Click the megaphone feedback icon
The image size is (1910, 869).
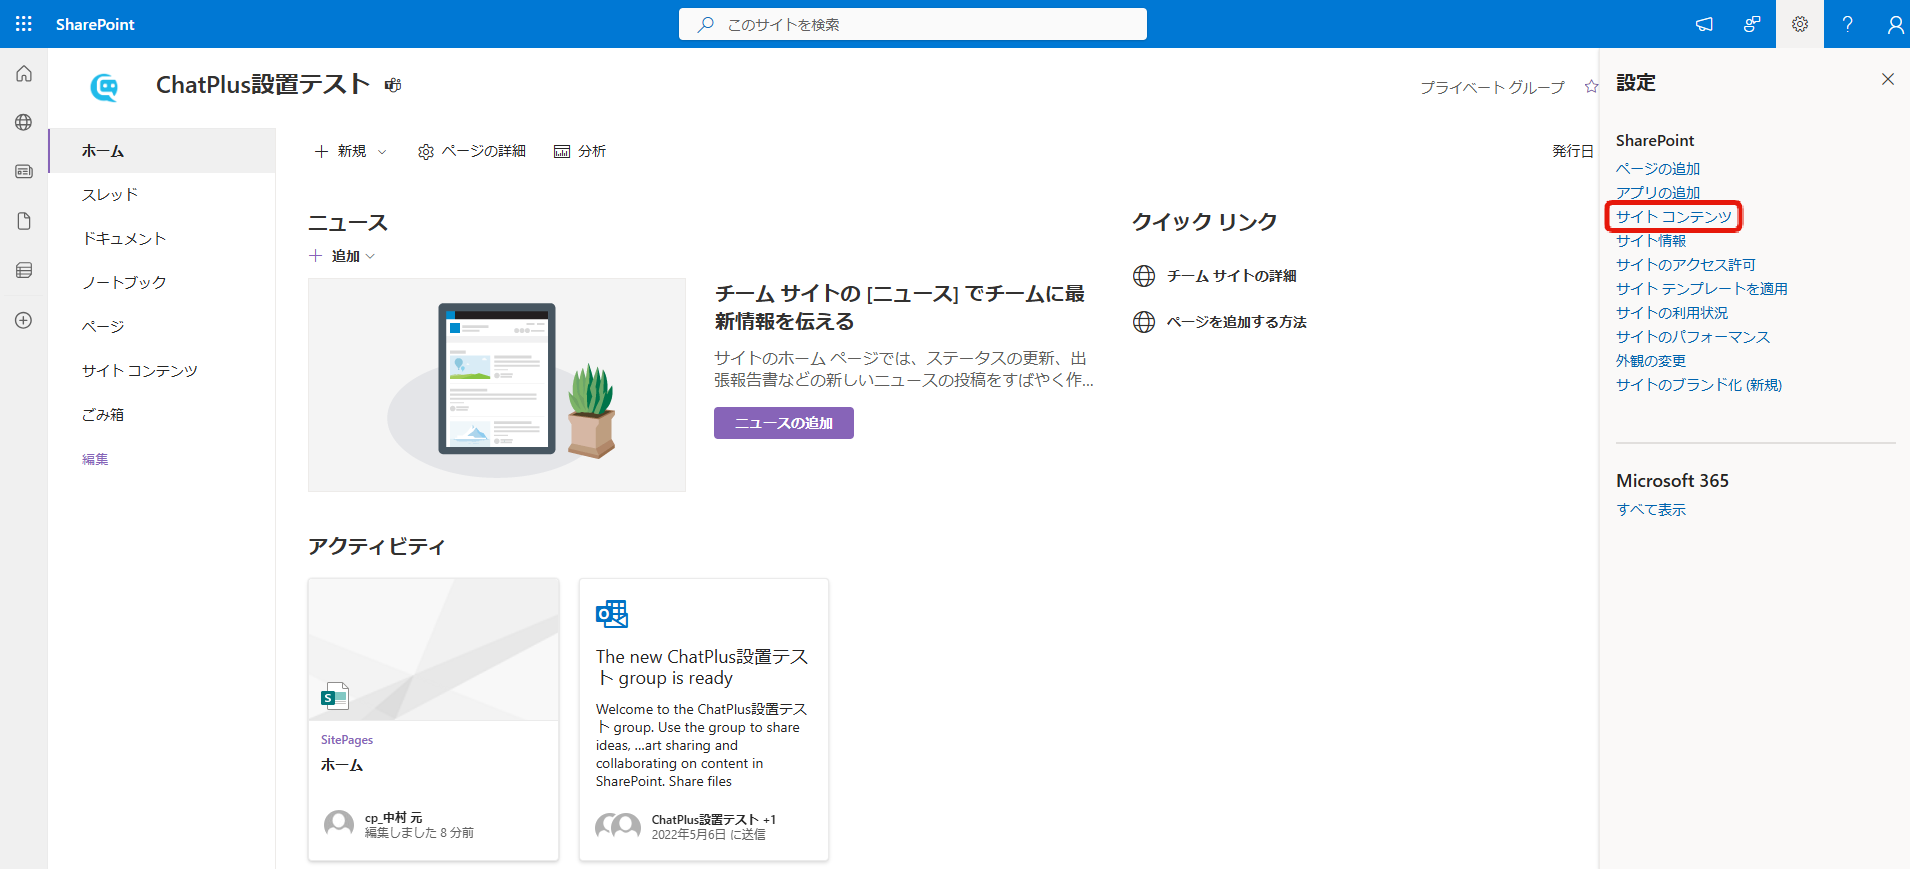click(x=1704, y=24)
